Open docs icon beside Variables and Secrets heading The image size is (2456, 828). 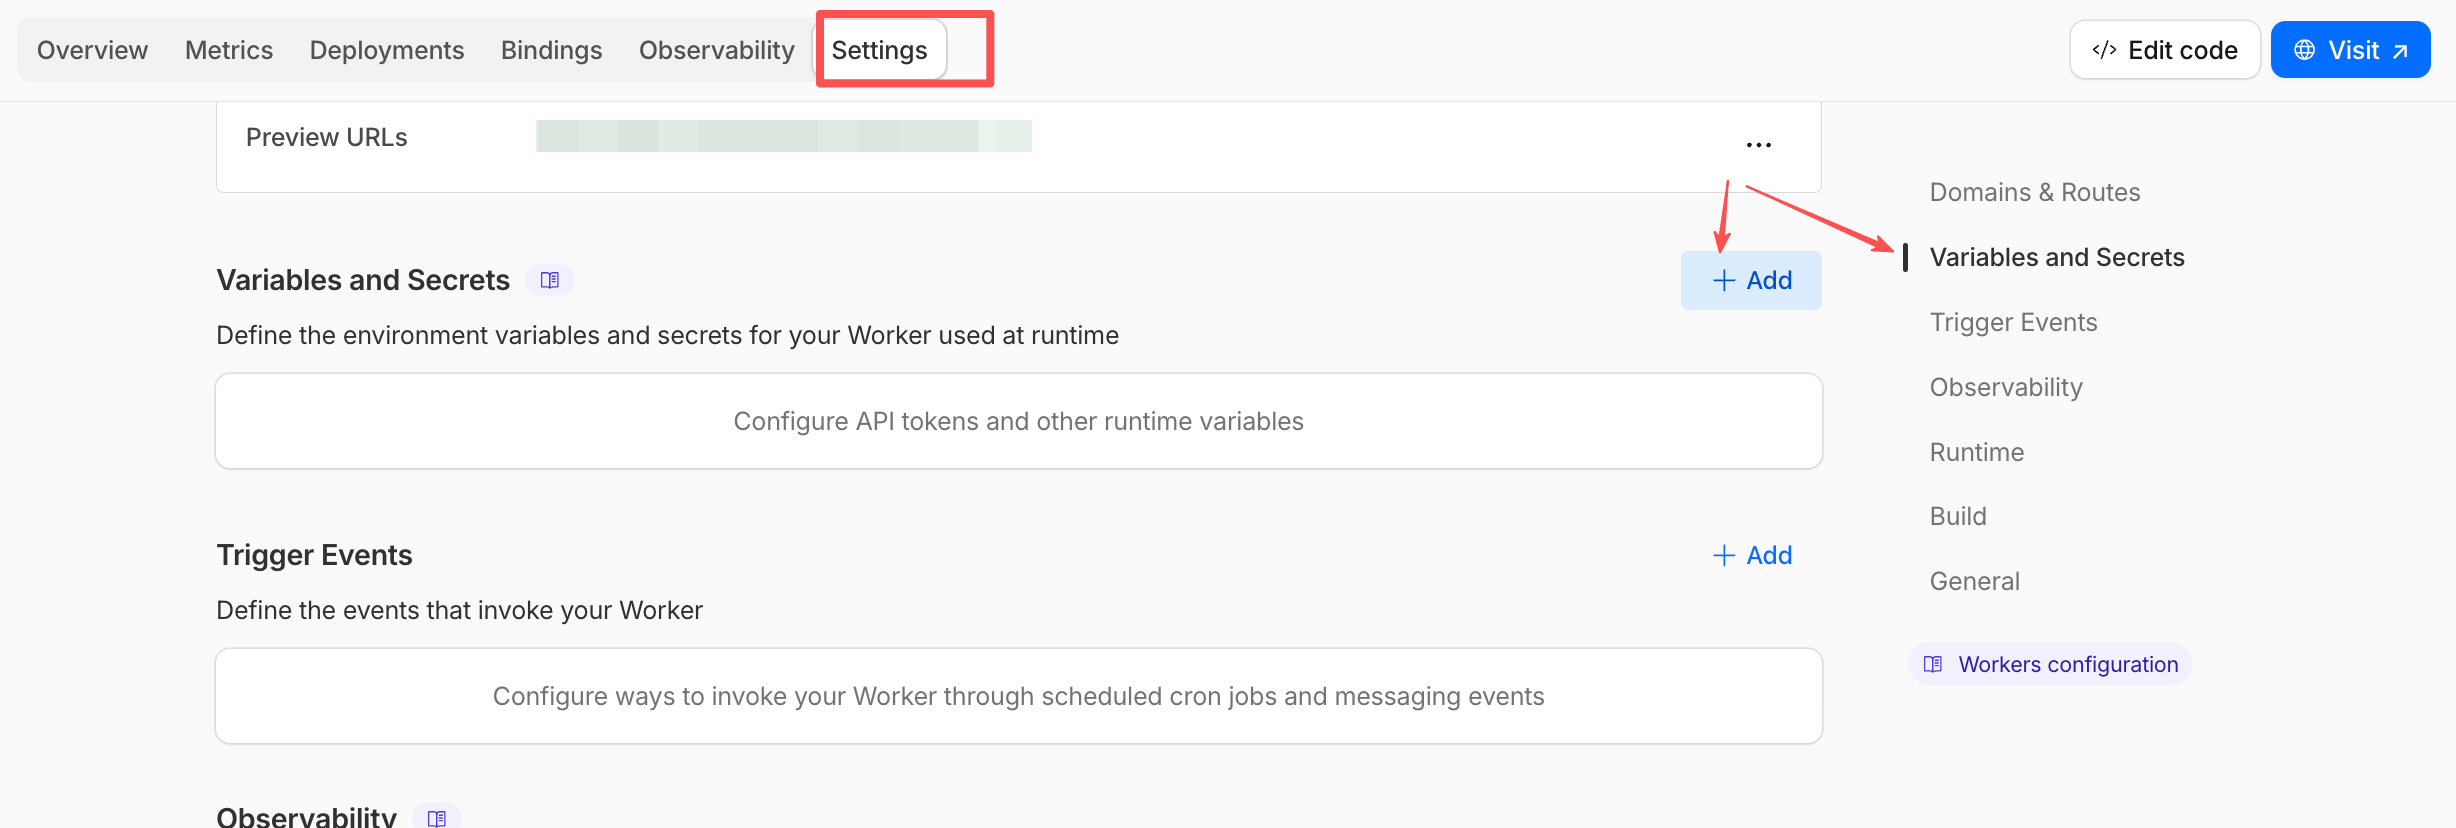click(550, 280)
